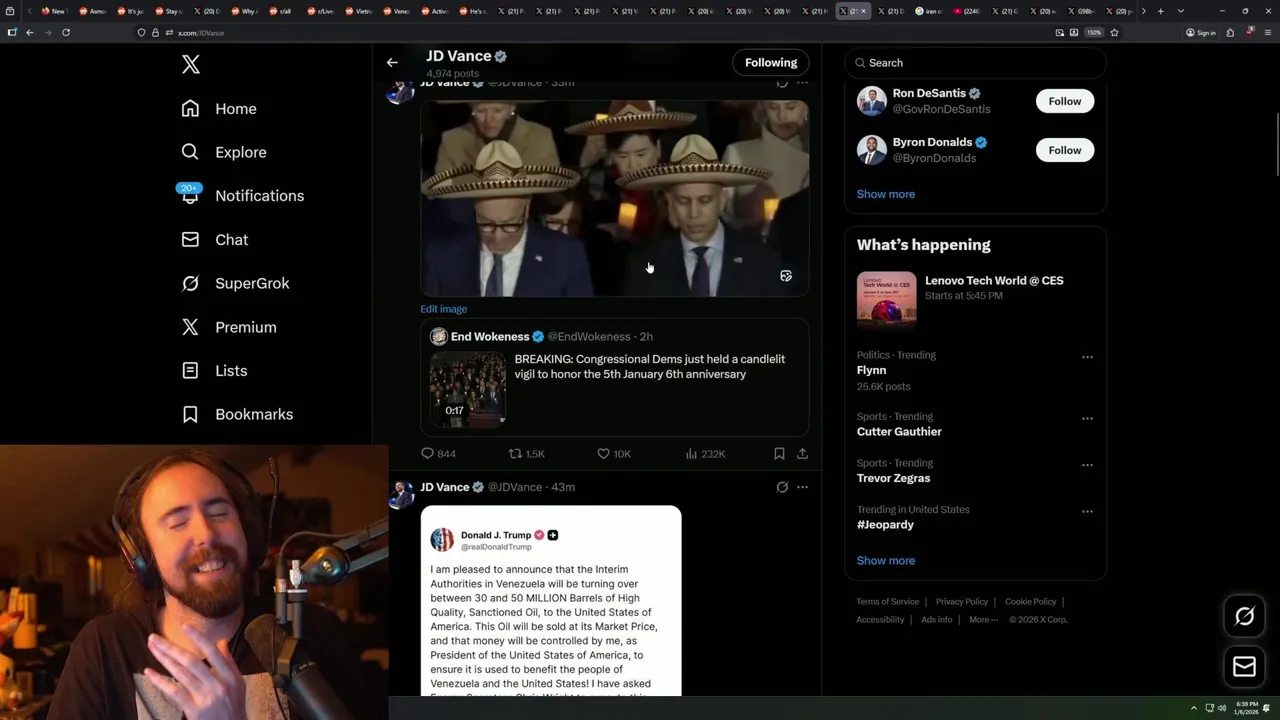The height and width of the screenshot is (720, 1280).
Task: Share the sombrero post
Action: 802,454
